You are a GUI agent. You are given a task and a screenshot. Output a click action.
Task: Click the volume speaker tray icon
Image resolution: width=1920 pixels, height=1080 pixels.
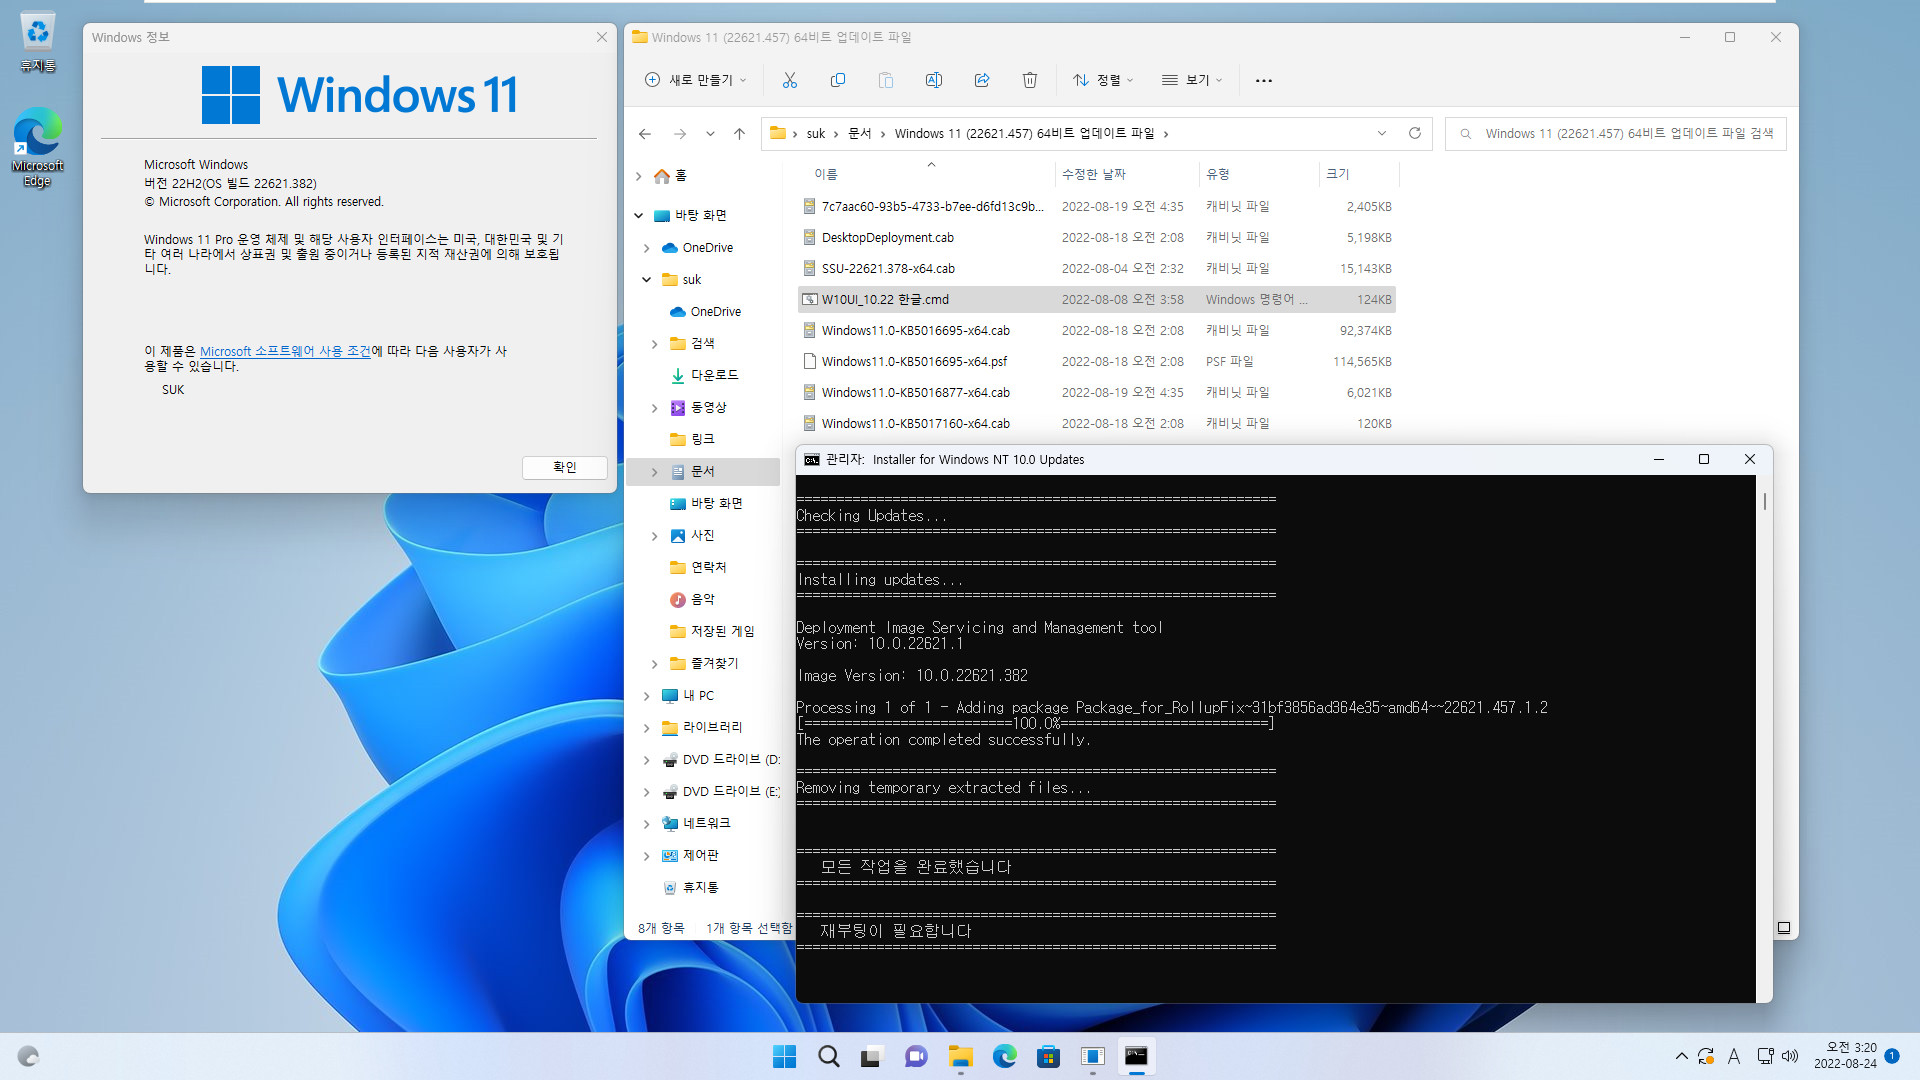(1790, 1056)
